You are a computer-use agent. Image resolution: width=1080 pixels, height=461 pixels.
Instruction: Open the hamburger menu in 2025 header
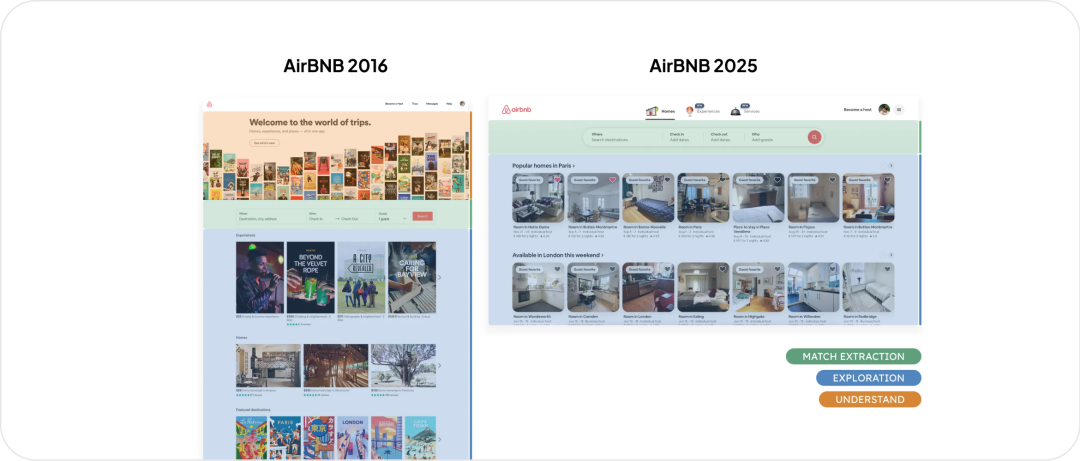tap(899, 110)
